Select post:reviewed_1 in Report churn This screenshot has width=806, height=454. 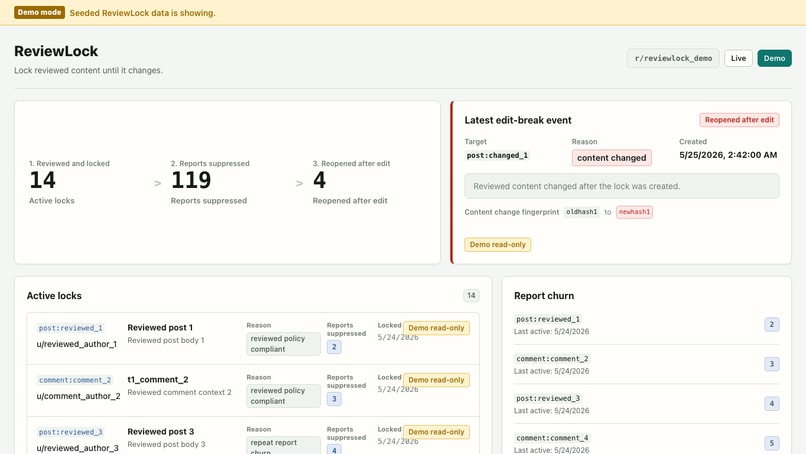[548, 319]
